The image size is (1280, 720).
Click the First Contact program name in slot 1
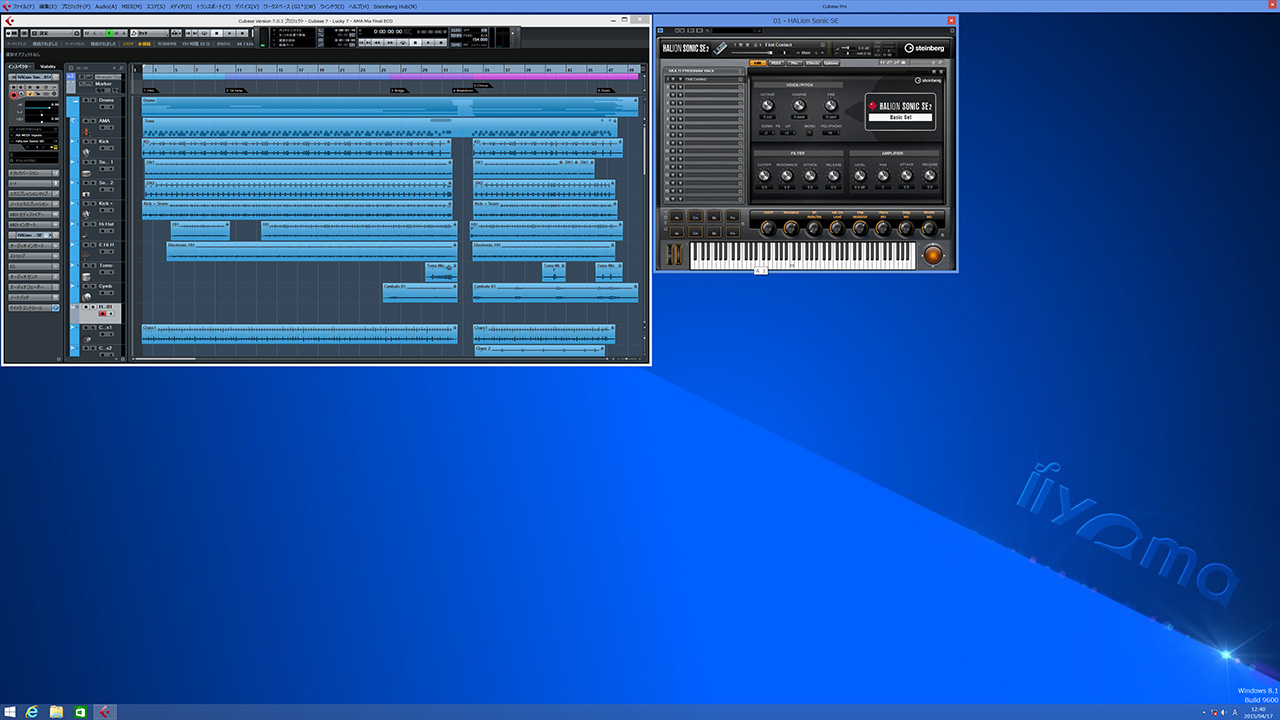tap(695, 79)
